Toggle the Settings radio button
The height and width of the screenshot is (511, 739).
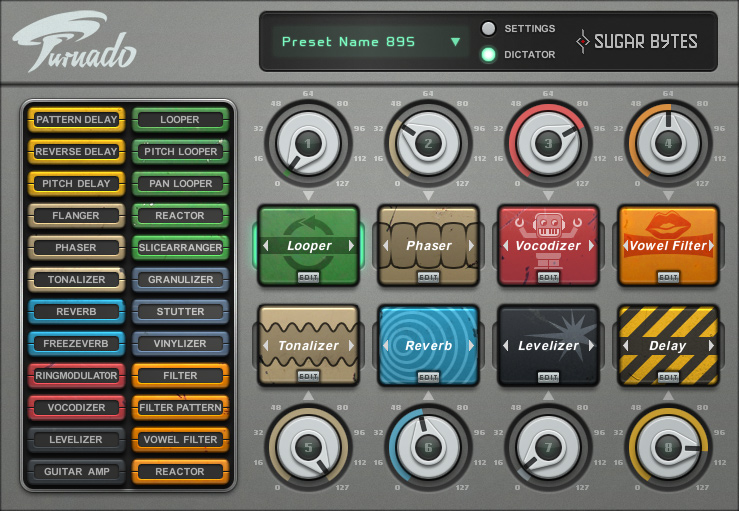(x=488, y=28)
